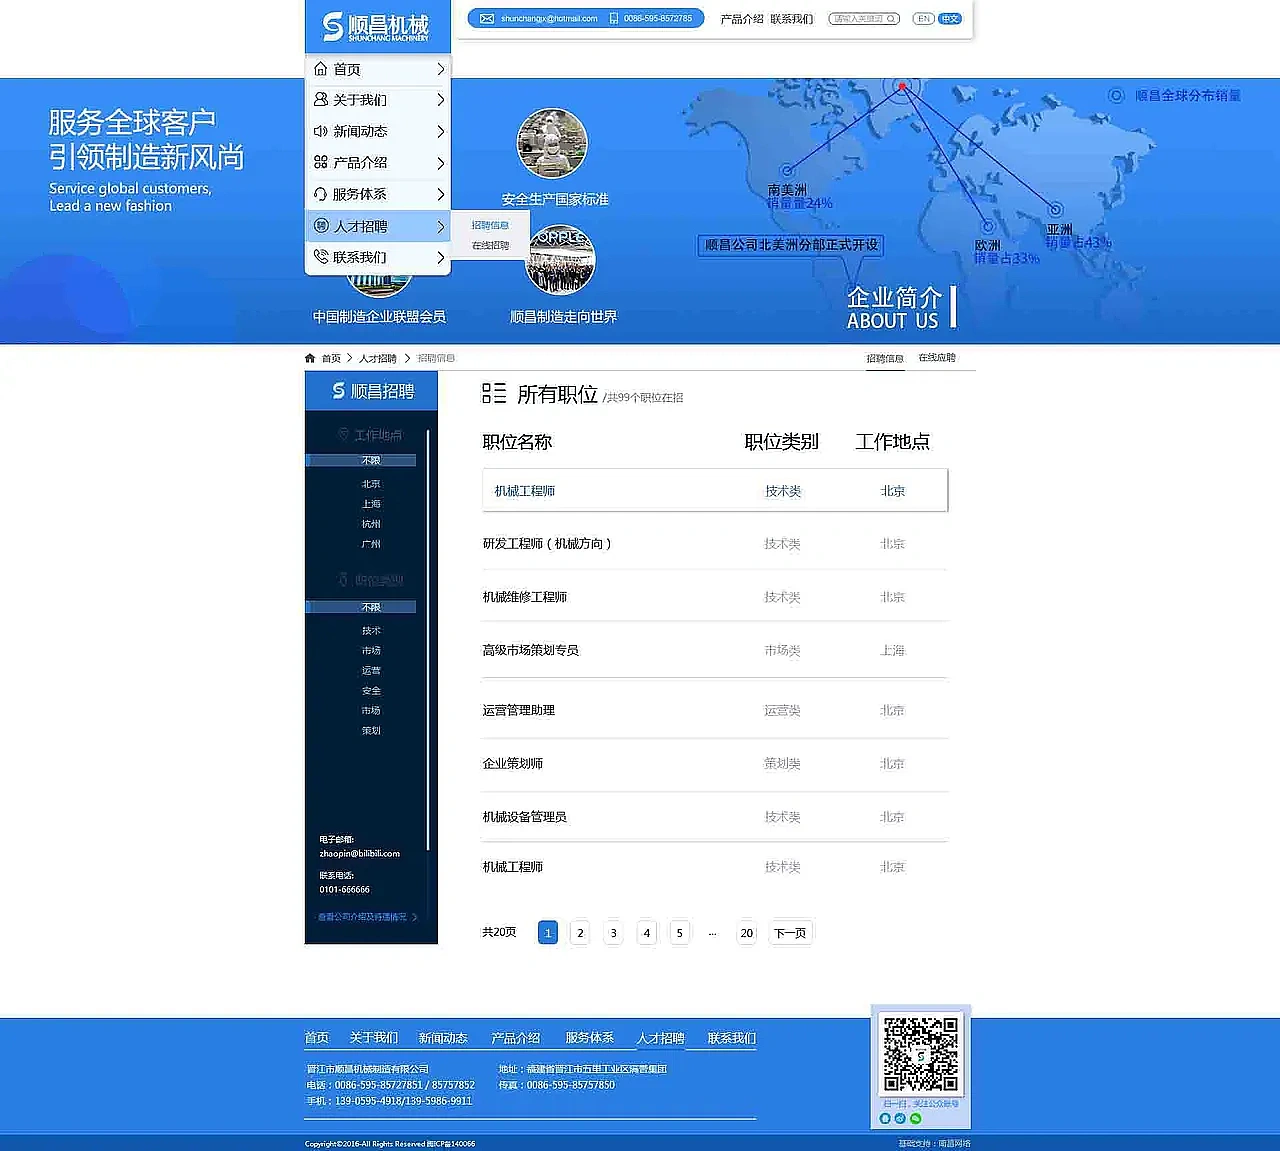Viewport: 1280px width, 1151px height.
Task: Open 在线招聘 from the 人才招聘 submenu
Action: click(x=489, y=244)
